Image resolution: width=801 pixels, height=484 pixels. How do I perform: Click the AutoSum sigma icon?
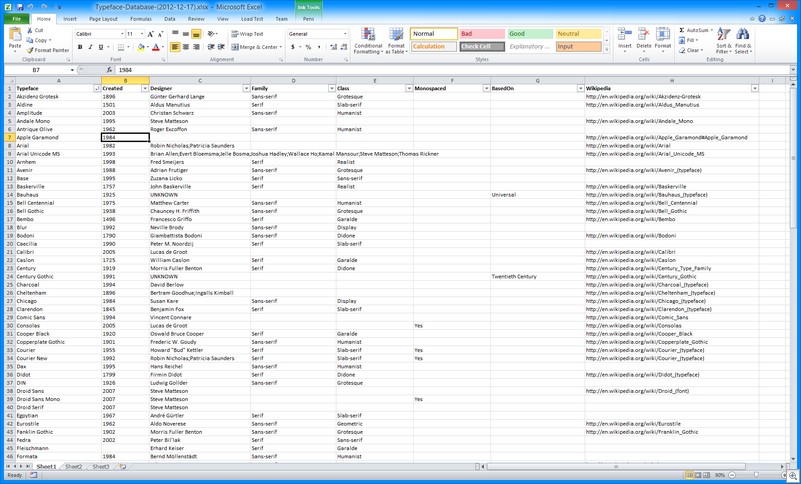(683, 30)
